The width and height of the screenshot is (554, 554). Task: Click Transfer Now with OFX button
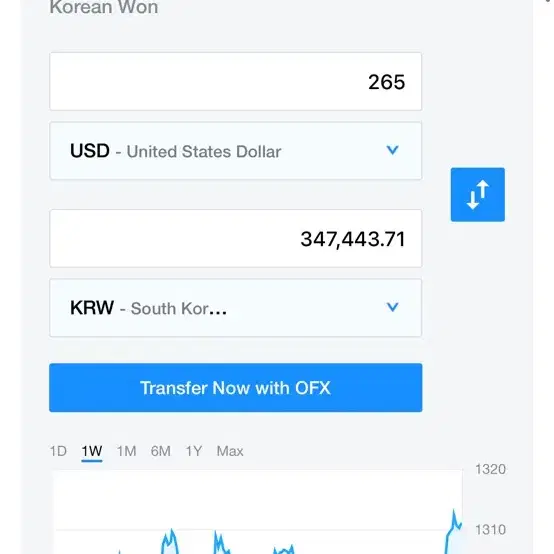click(x=236, y=388)
